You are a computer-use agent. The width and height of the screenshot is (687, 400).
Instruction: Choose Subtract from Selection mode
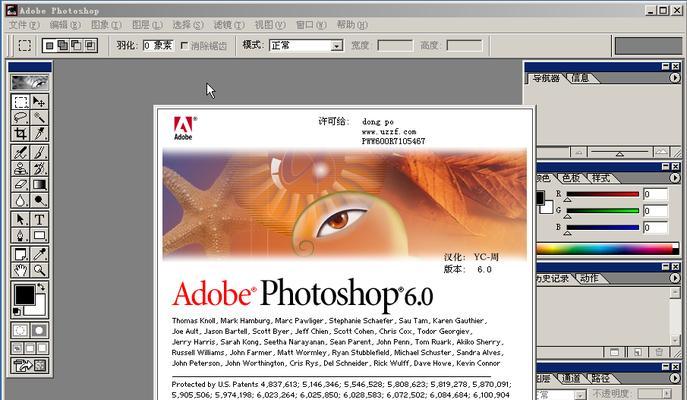[x=76, y=45]
